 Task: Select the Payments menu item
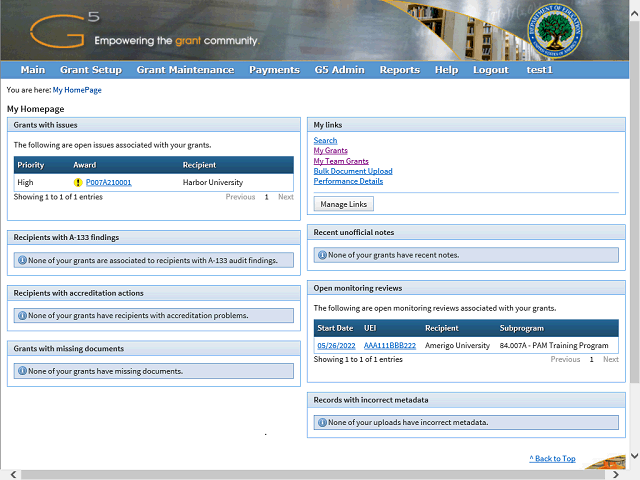(274, 70)
